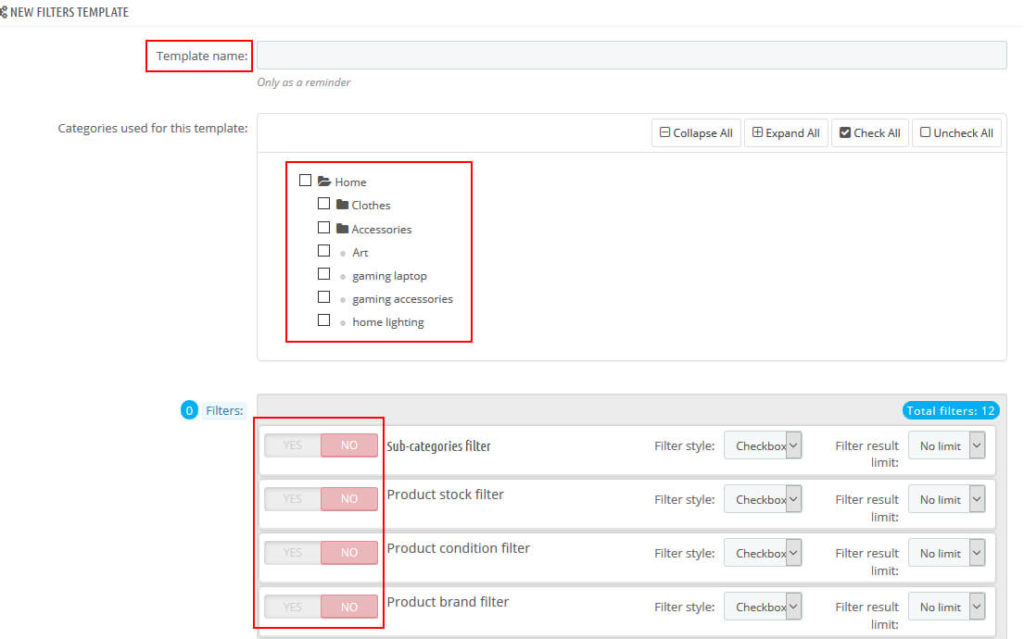Check the Art category checkbox
This screenshot has width=1024, height=639.
[324, 251]
